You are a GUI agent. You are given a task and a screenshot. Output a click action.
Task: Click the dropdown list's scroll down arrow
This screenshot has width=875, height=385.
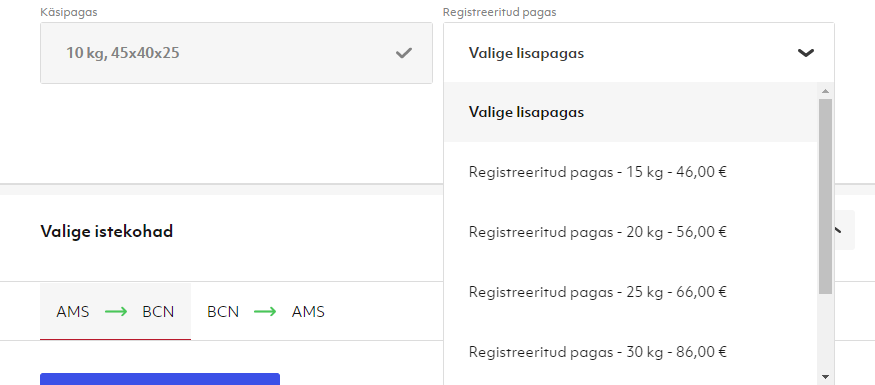click(x=825, y=377)
